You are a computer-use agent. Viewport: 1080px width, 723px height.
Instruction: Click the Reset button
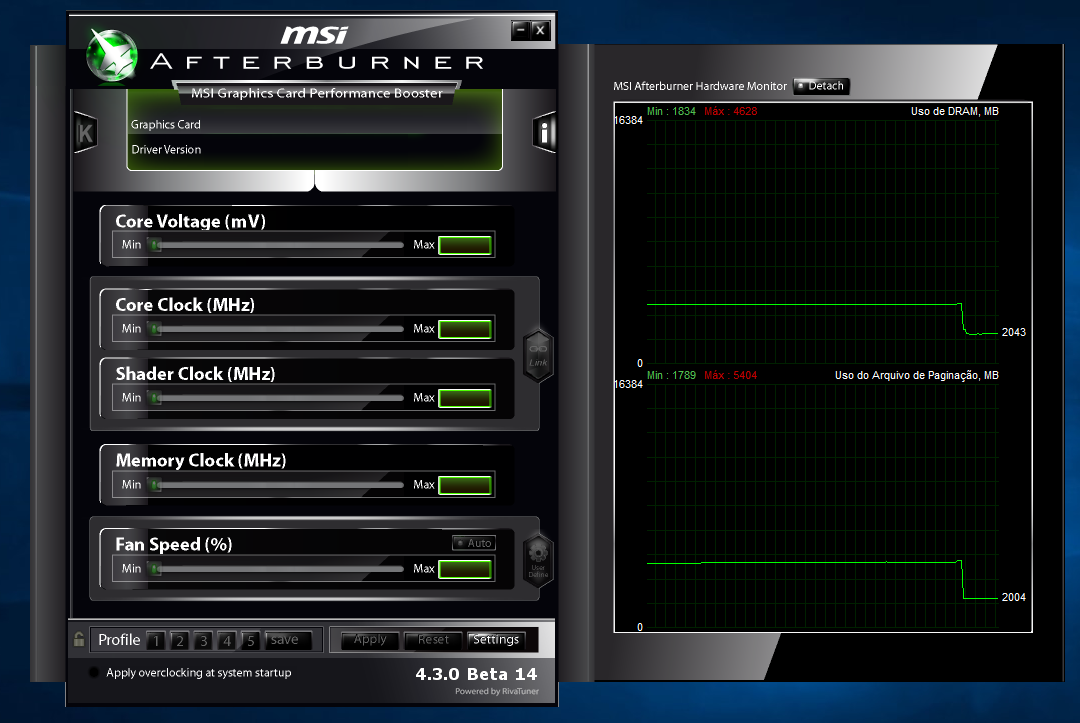(433, 640)
